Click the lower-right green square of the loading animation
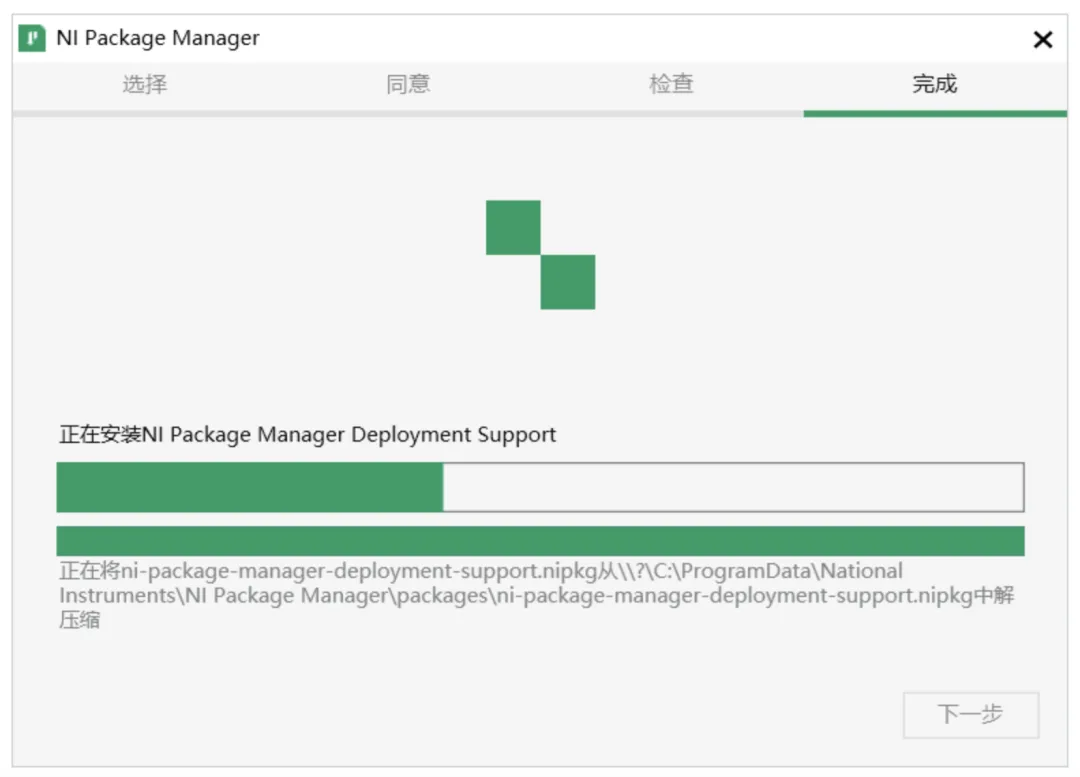This screenshot has height=777, width=1080. click(568, 282)
